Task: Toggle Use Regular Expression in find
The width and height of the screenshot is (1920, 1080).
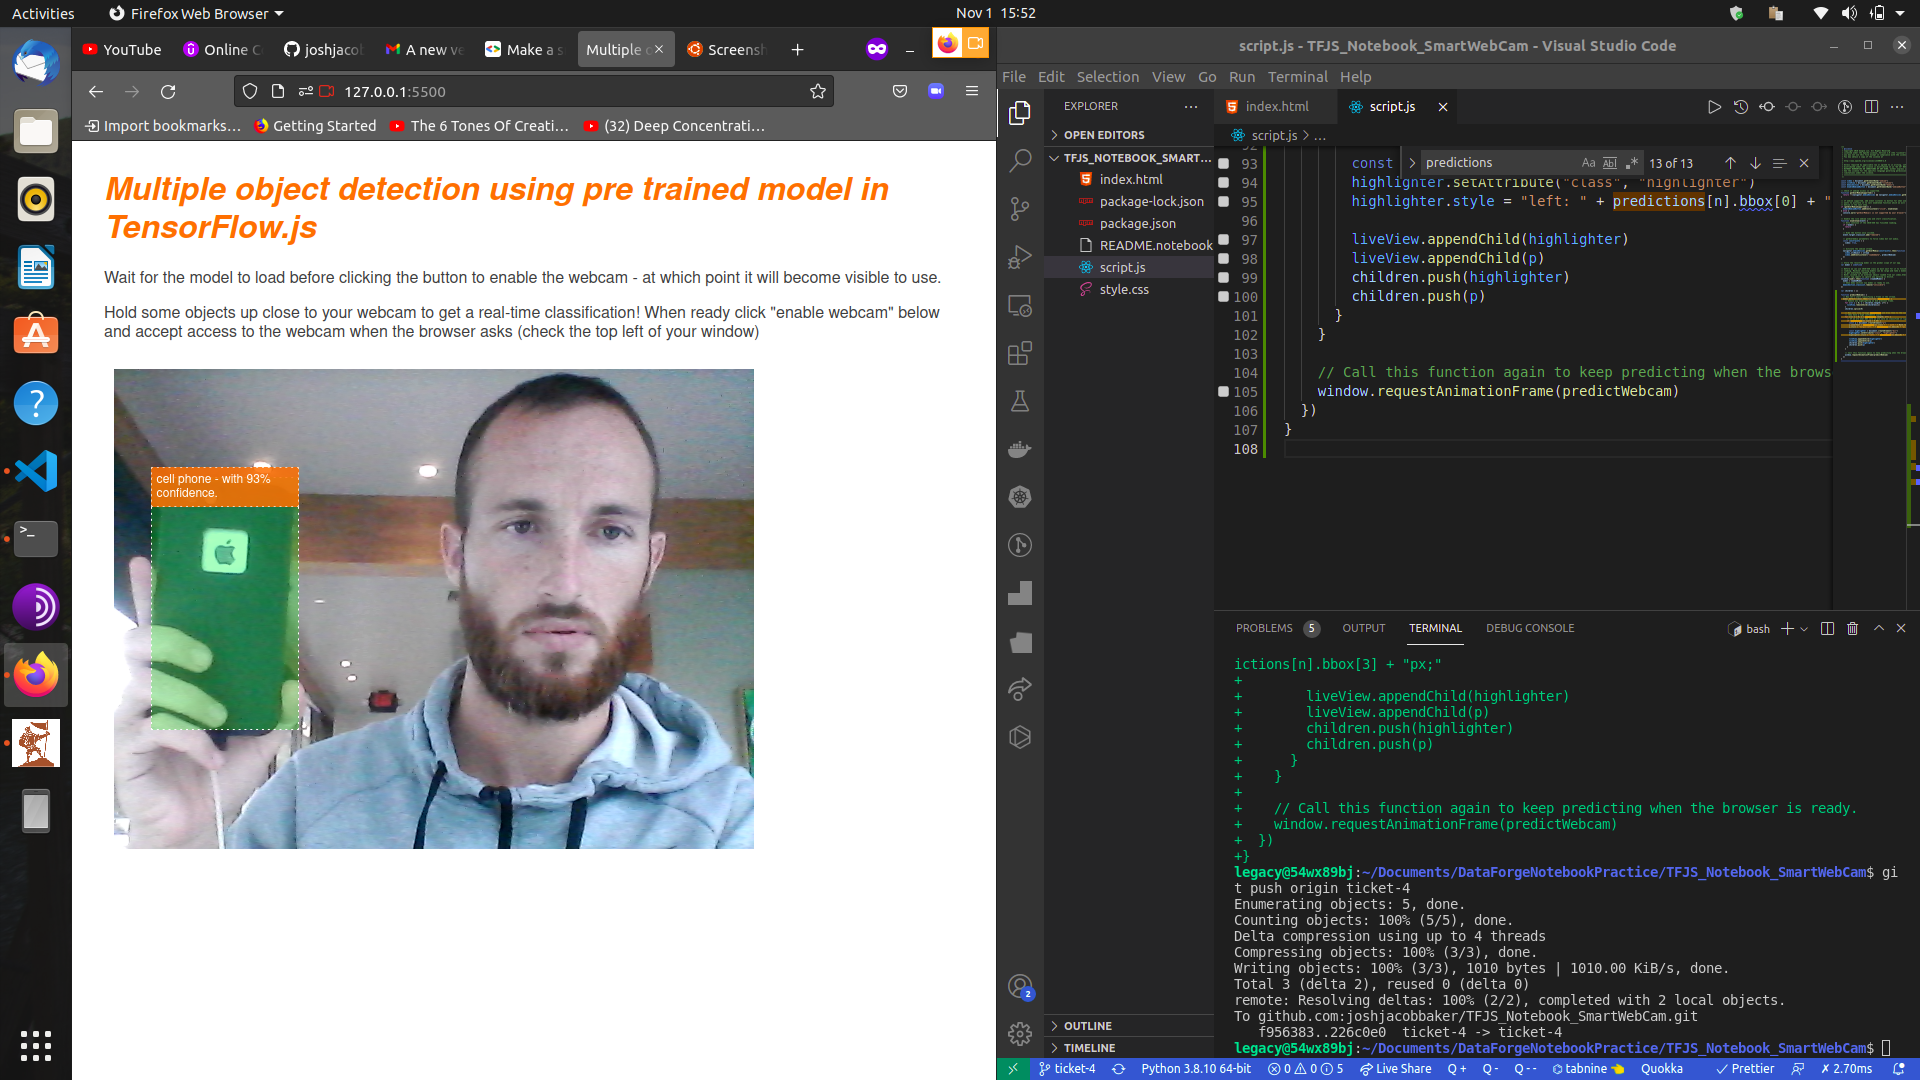Action: (x=1631, y=163)
